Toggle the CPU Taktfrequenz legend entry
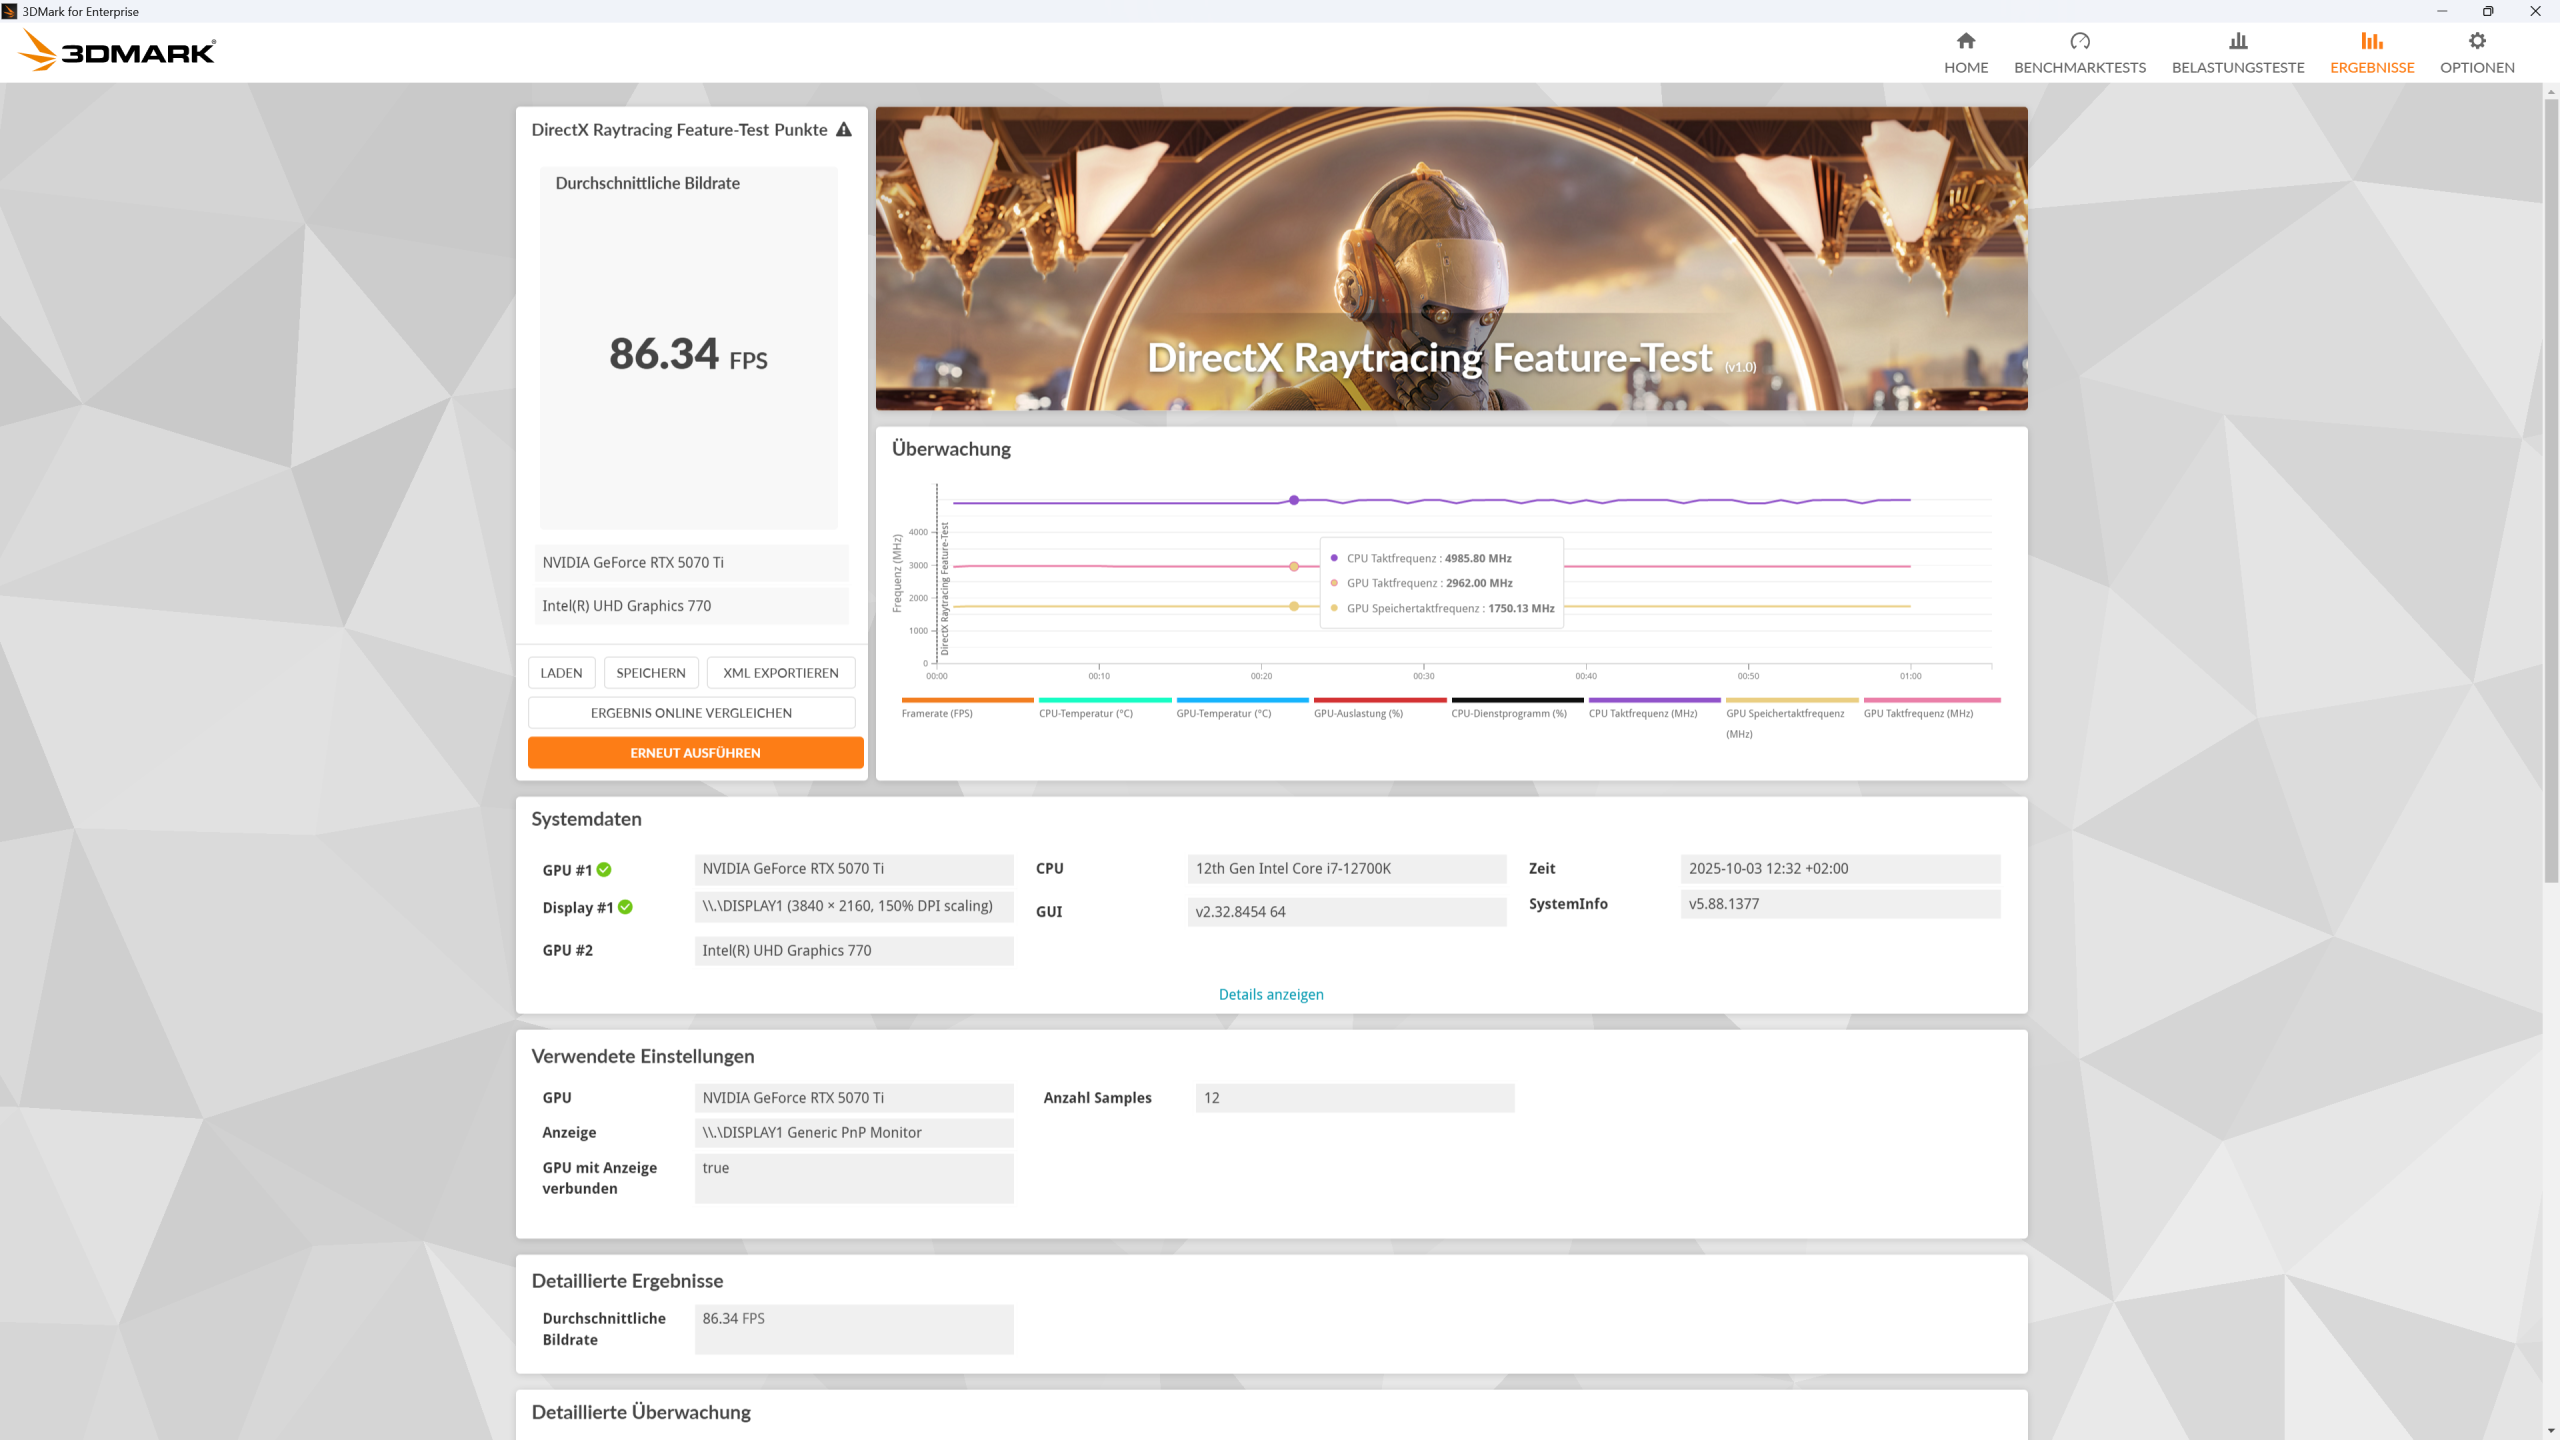 coord(1642,713)
